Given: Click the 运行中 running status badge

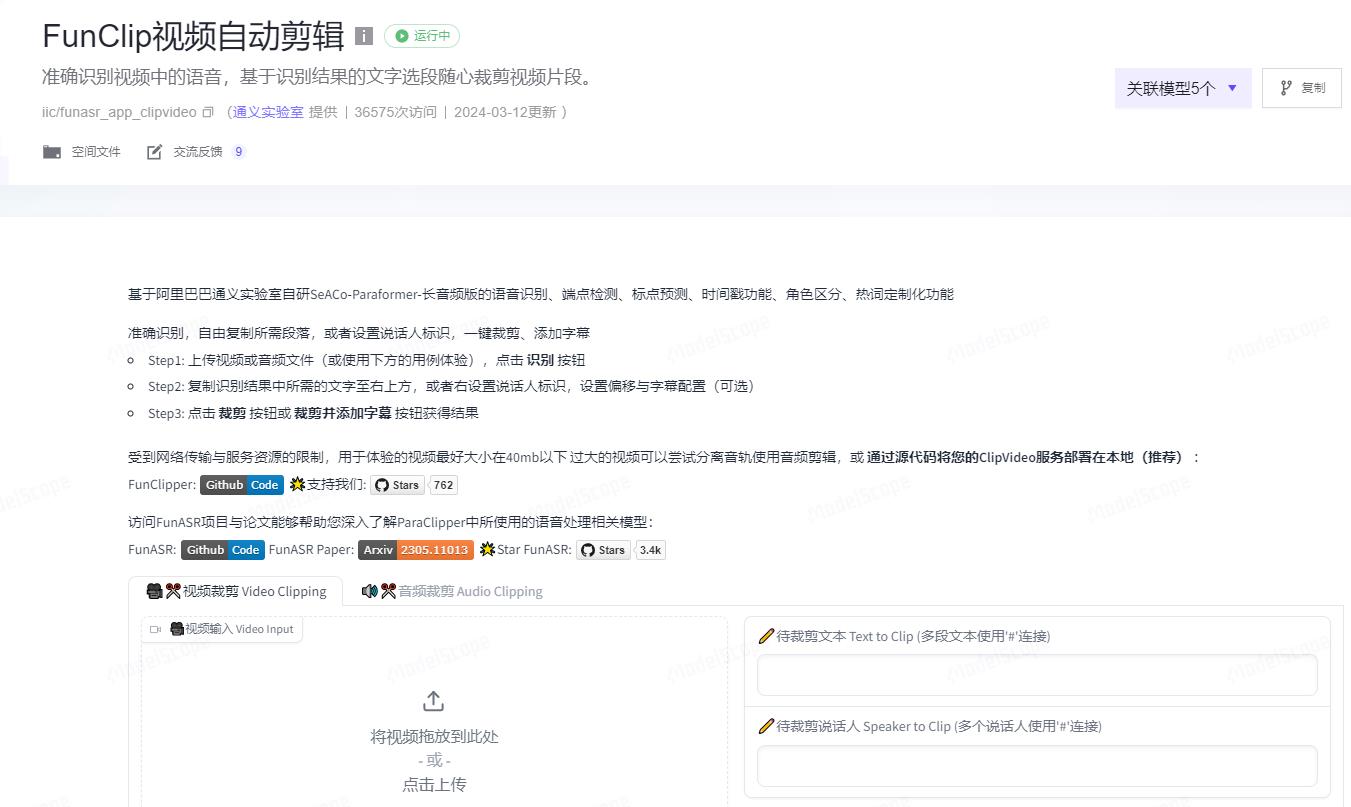Looking at the screenshot, I should [422, 36].
